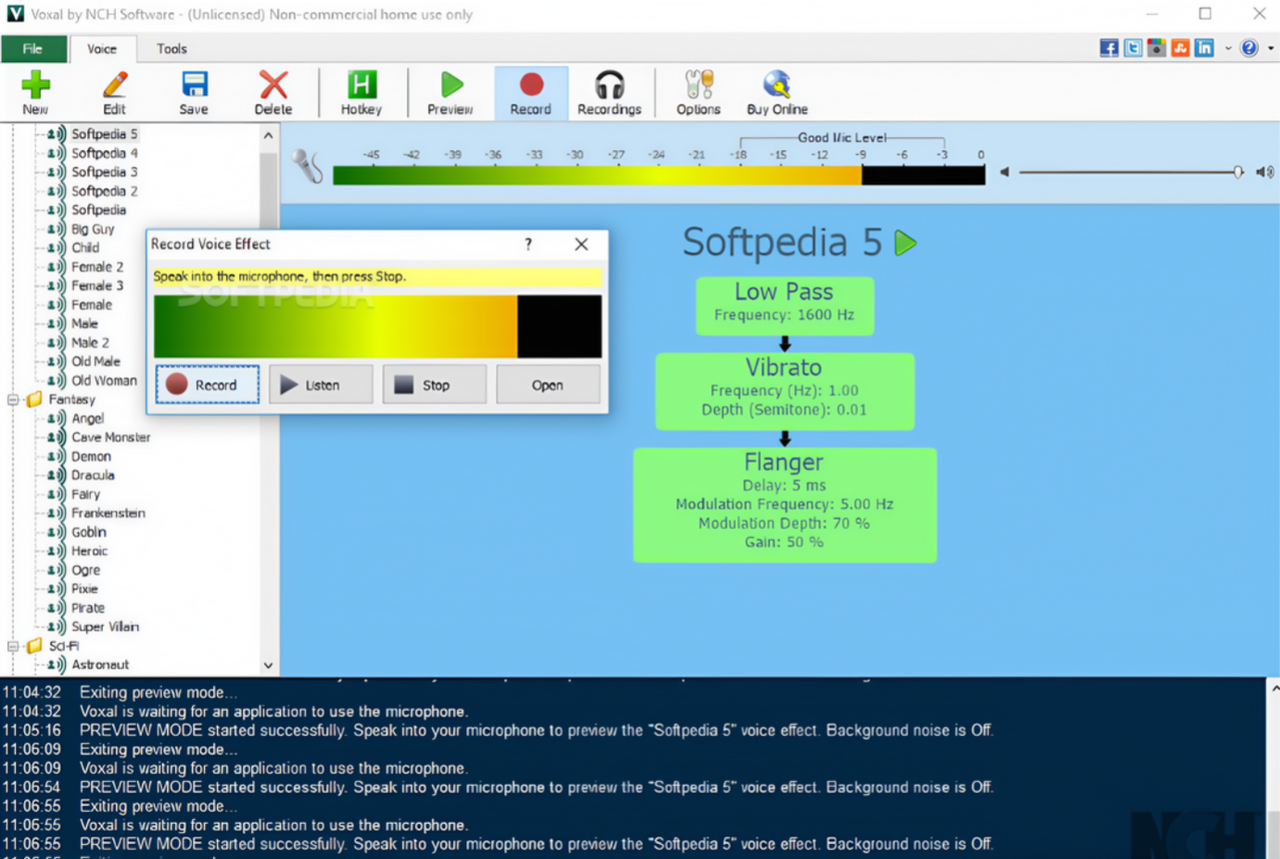Image resolution: width=1280 pixels, height=859 pixels.
Task: Select the Softpedia 4 voice
Action: 105,153
